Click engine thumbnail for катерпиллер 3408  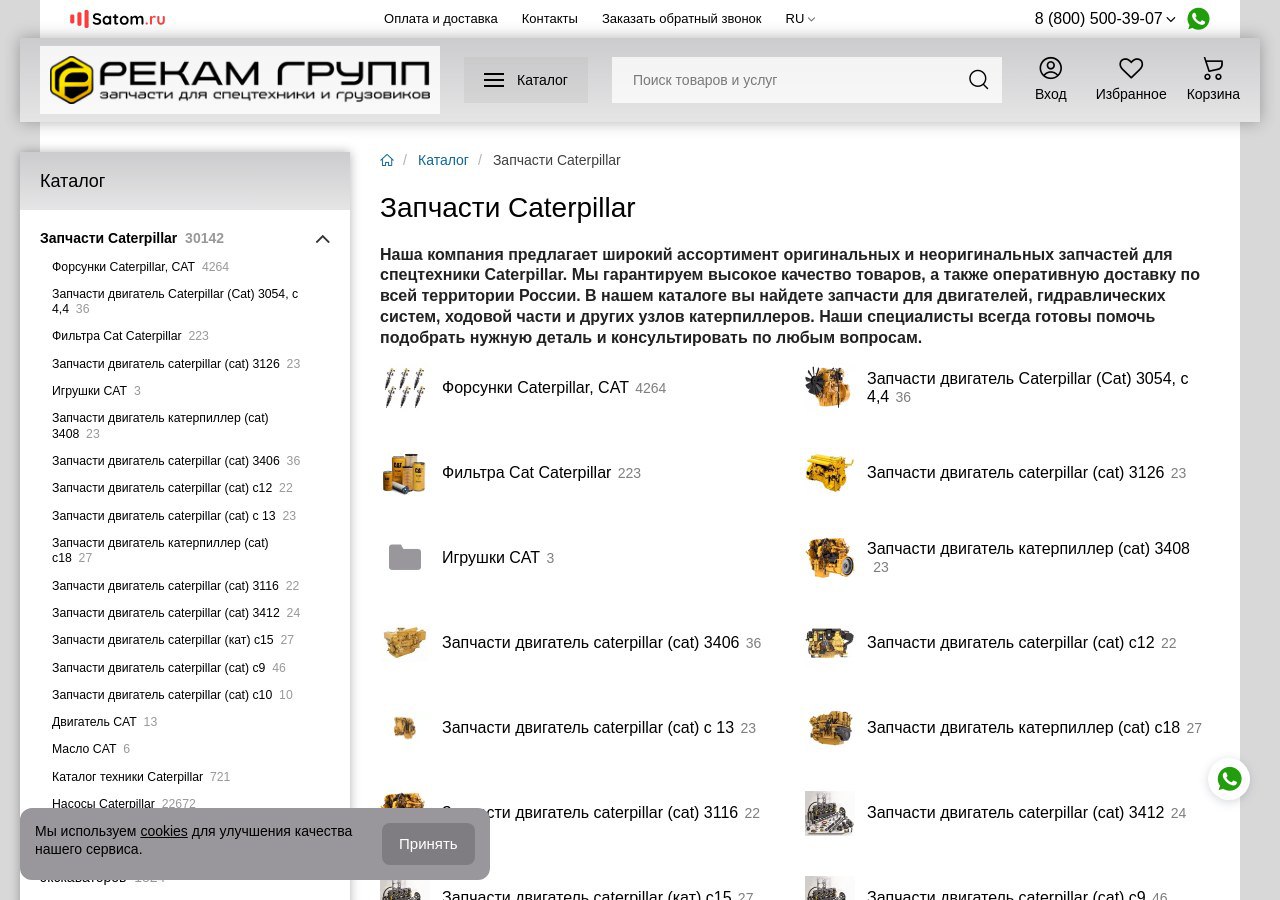click(829, 558)
